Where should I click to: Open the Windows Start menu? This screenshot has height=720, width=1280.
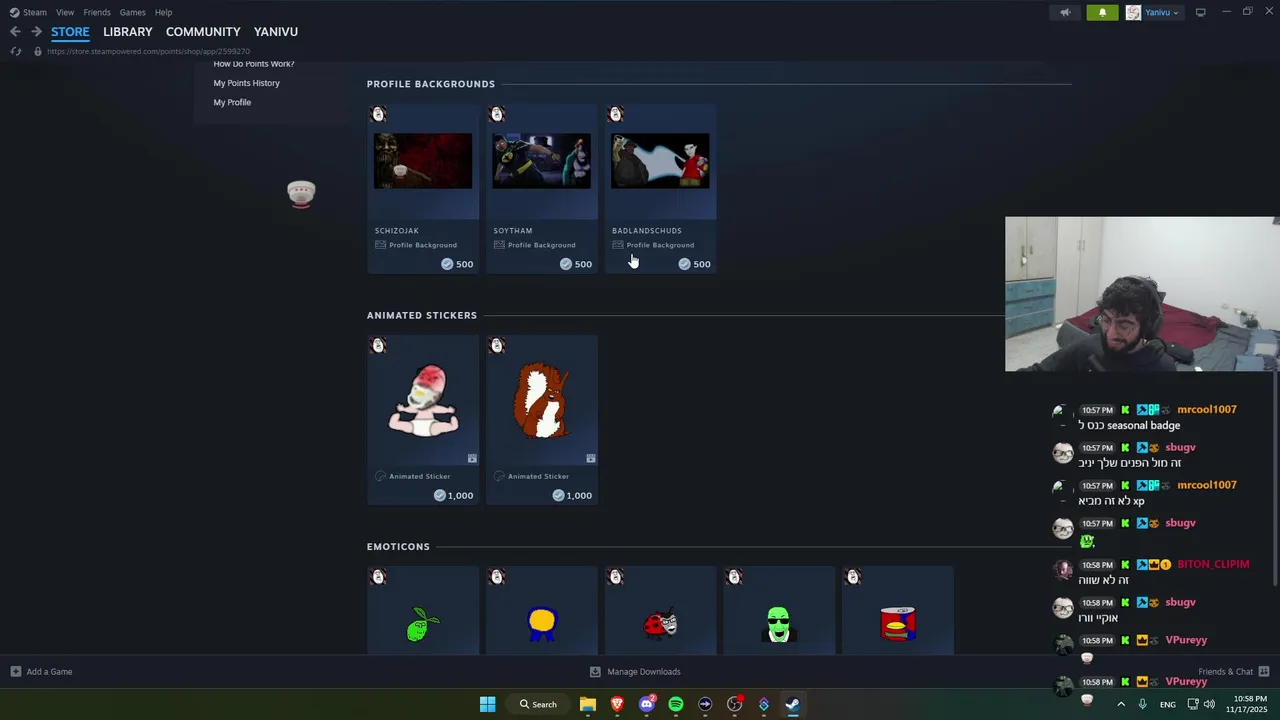487,704
